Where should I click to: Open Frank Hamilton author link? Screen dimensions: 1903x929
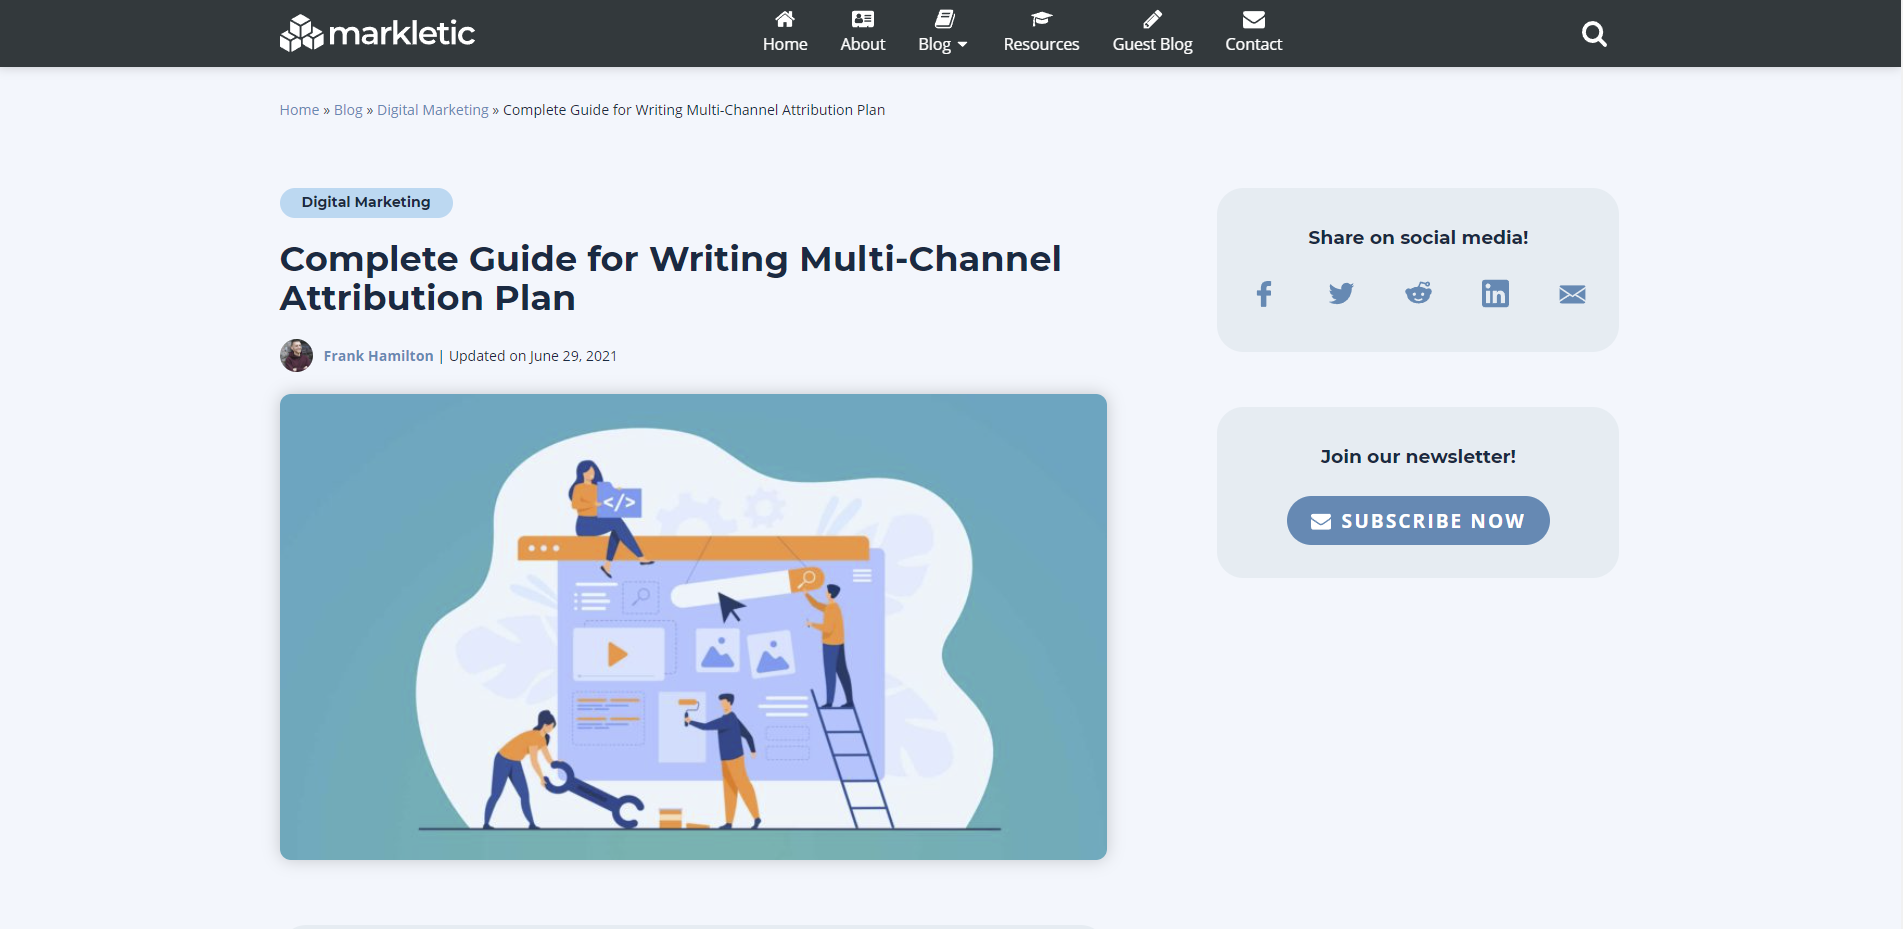click(x=378, y=356)
